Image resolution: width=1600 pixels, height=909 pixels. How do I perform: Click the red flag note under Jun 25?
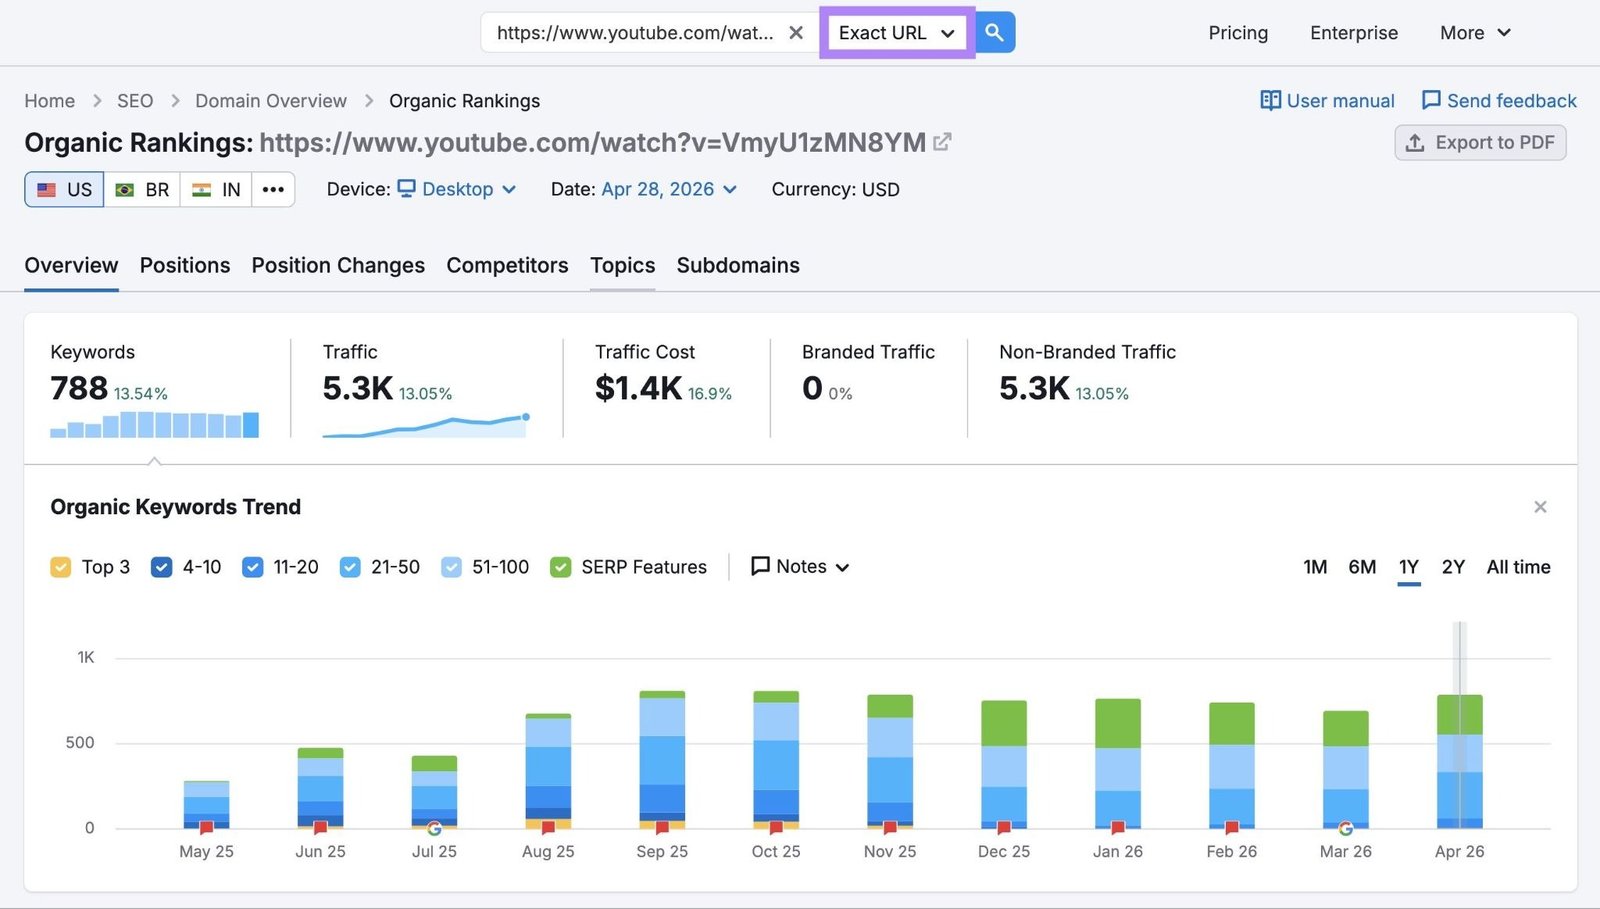[320, 828]
